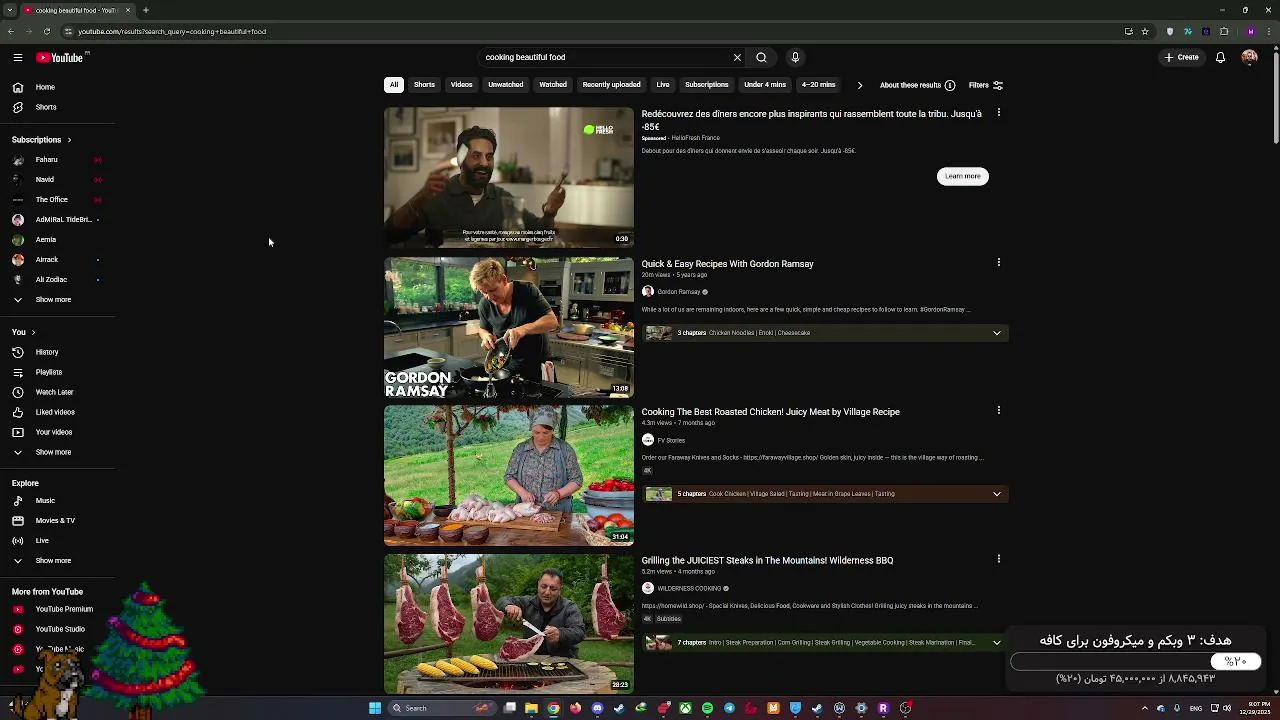Screen dimensions: 1280x720
Task: Open options menu for JUICIEST Steaks video
Action: click(x=998, y=559)
